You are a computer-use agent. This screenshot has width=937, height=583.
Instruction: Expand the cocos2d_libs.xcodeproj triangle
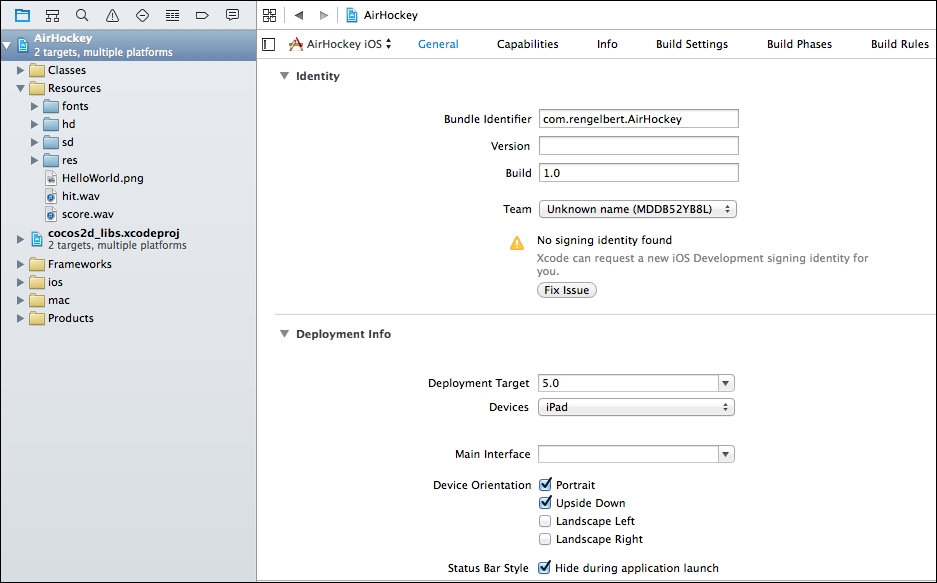click(20, 239)
